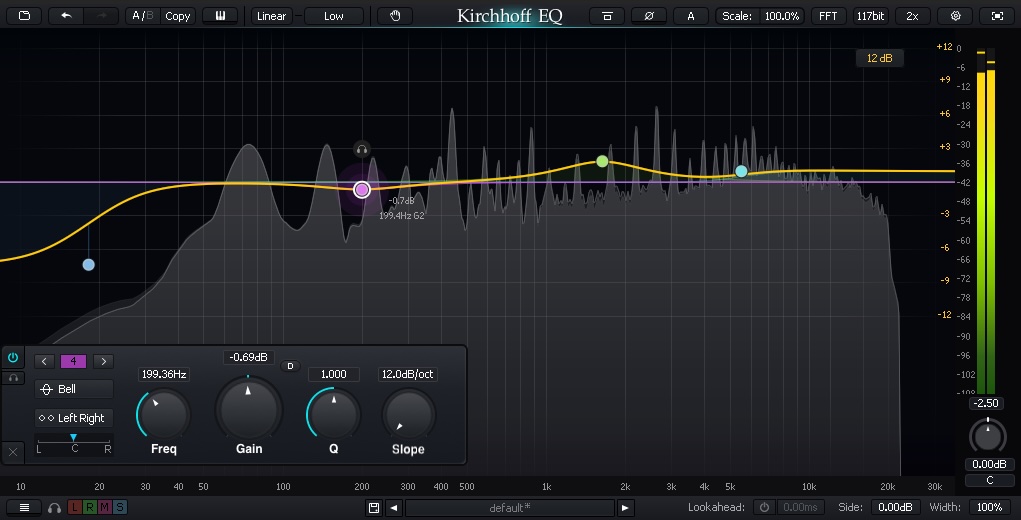Undo the last change with back arrow

click(x=66, y=16)
